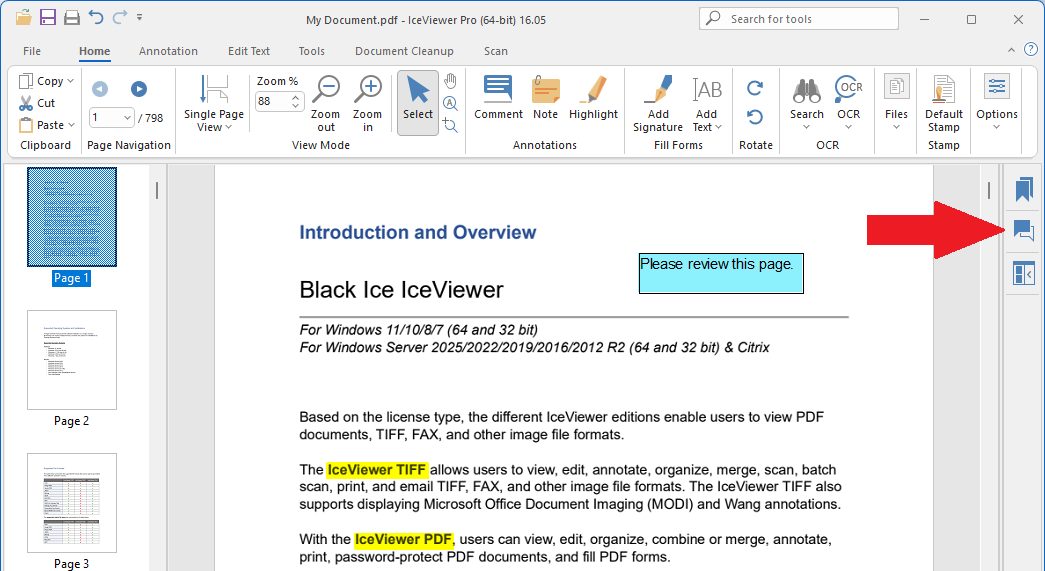Click the thumbnail panel scrollbar handle

(x=157, y=191)
